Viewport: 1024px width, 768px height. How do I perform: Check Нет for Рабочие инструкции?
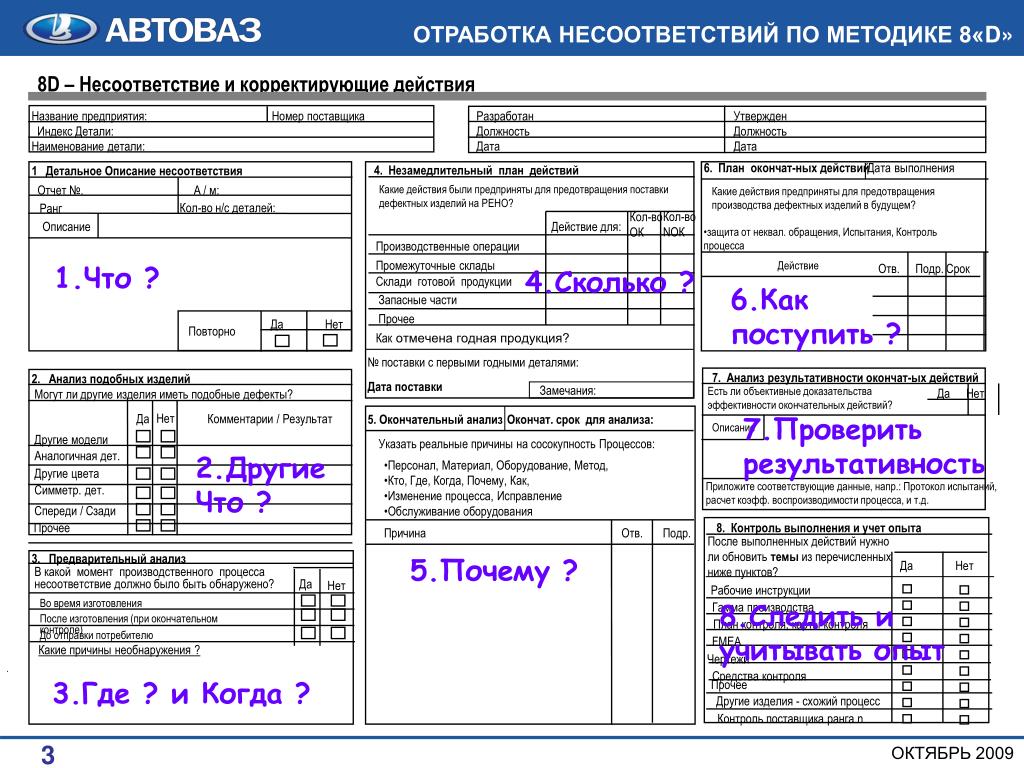[x=964, y=589]
